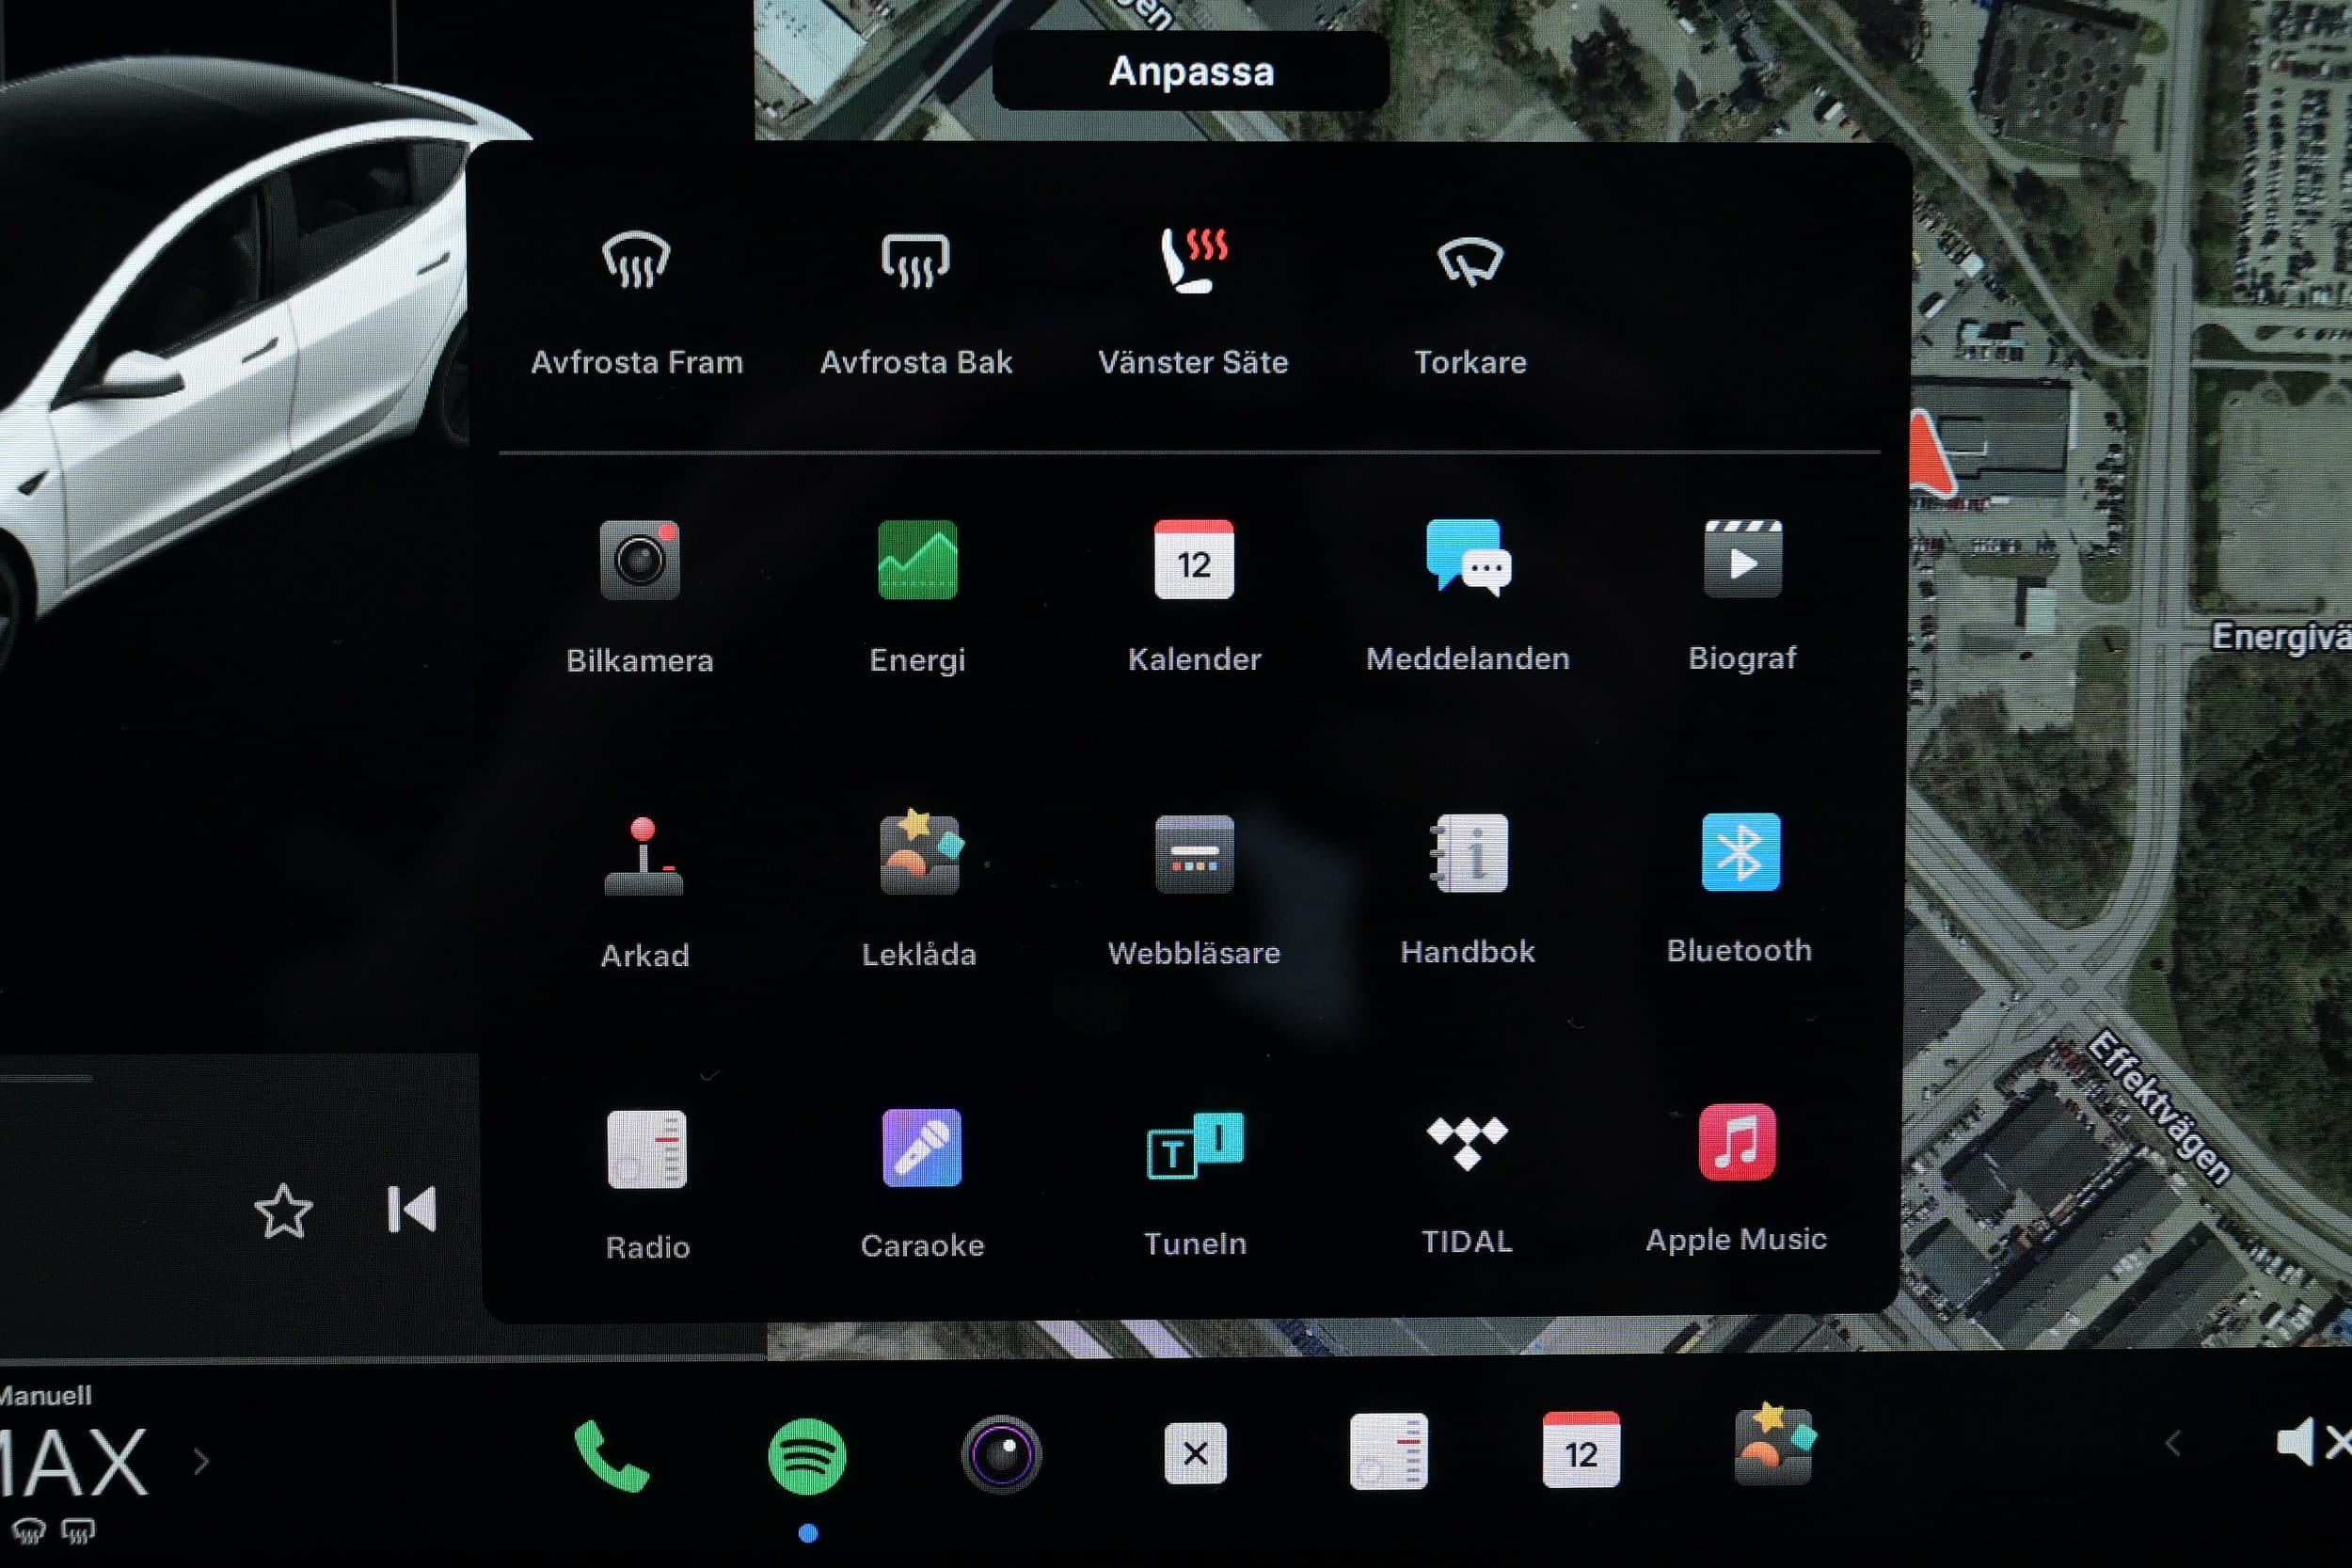
Task: Toggle Avfrosta Fram front defrost
Action: (636, 261)
